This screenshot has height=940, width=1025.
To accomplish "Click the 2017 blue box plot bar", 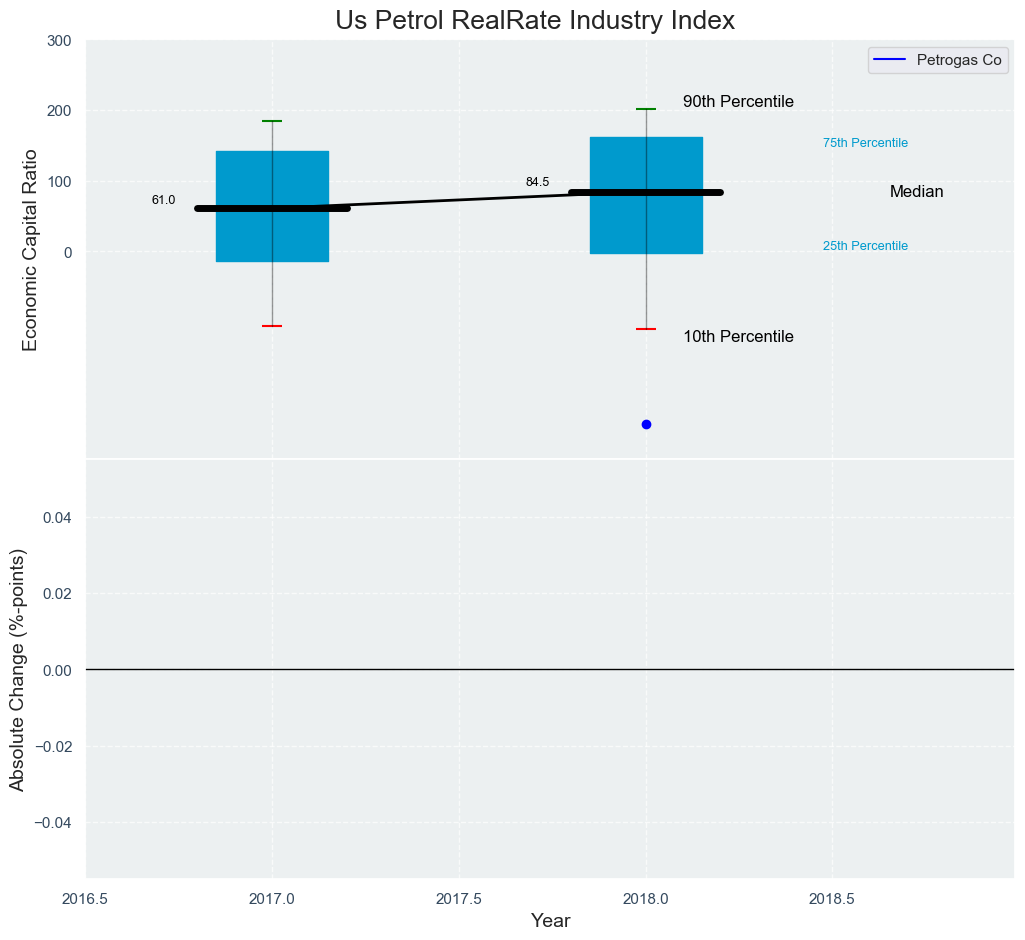I will point(272,207).
